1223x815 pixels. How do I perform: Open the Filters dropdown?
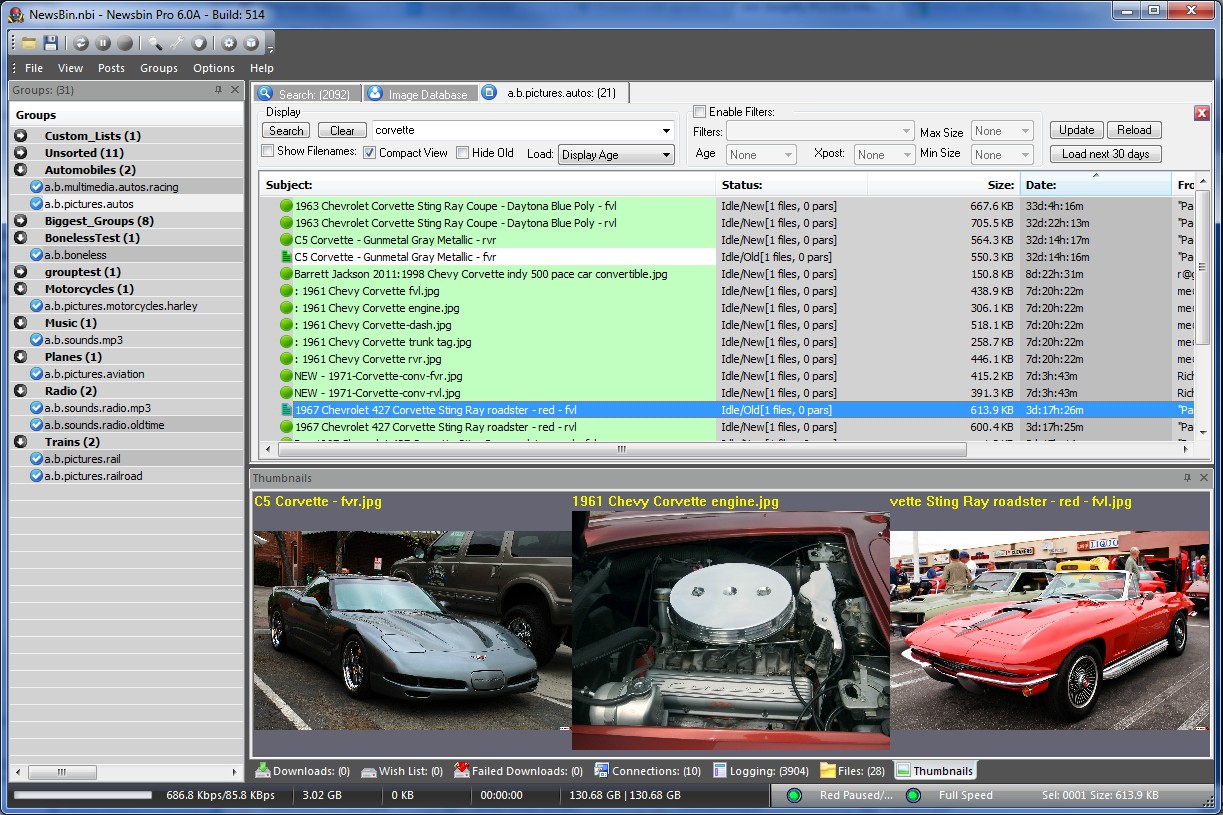pyautogui.click(x=906, y=132)
